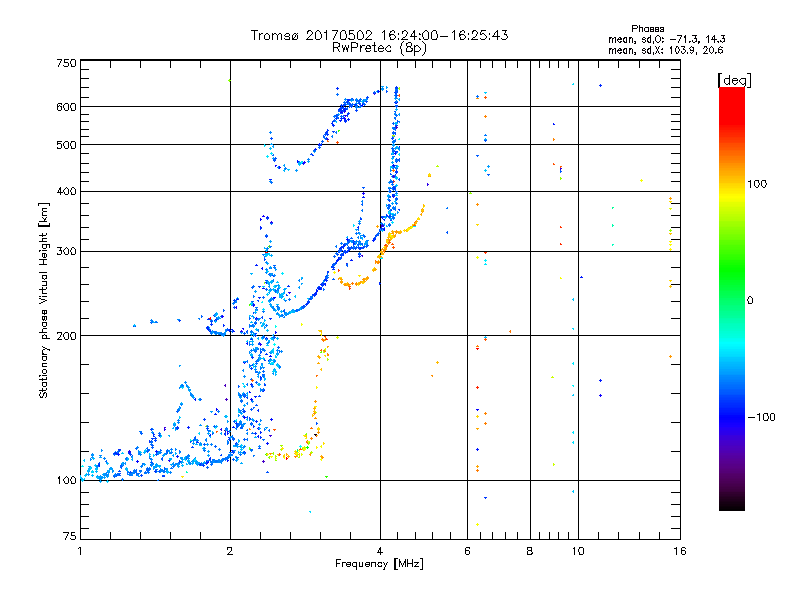
Task: Click y-axis tick label '75'
Action: click(x=70, y=536)
